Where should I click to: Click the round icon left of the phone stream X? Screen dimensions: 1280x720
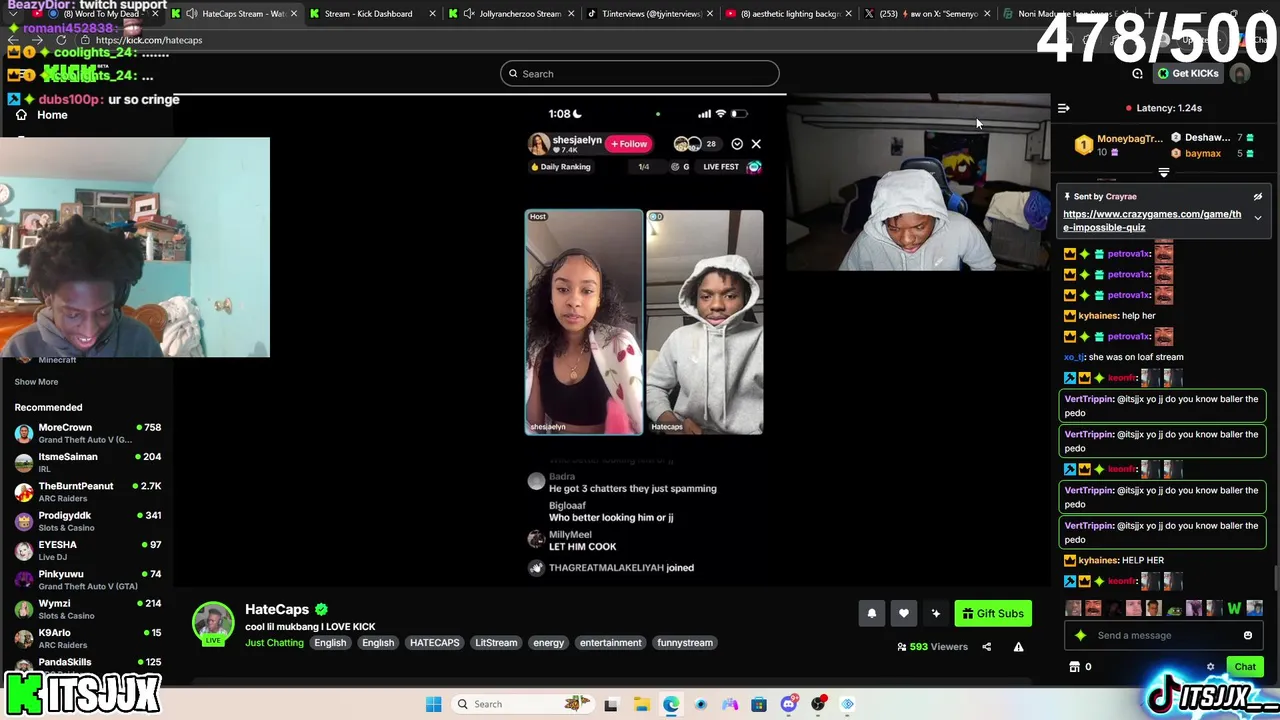click(737, 144)
